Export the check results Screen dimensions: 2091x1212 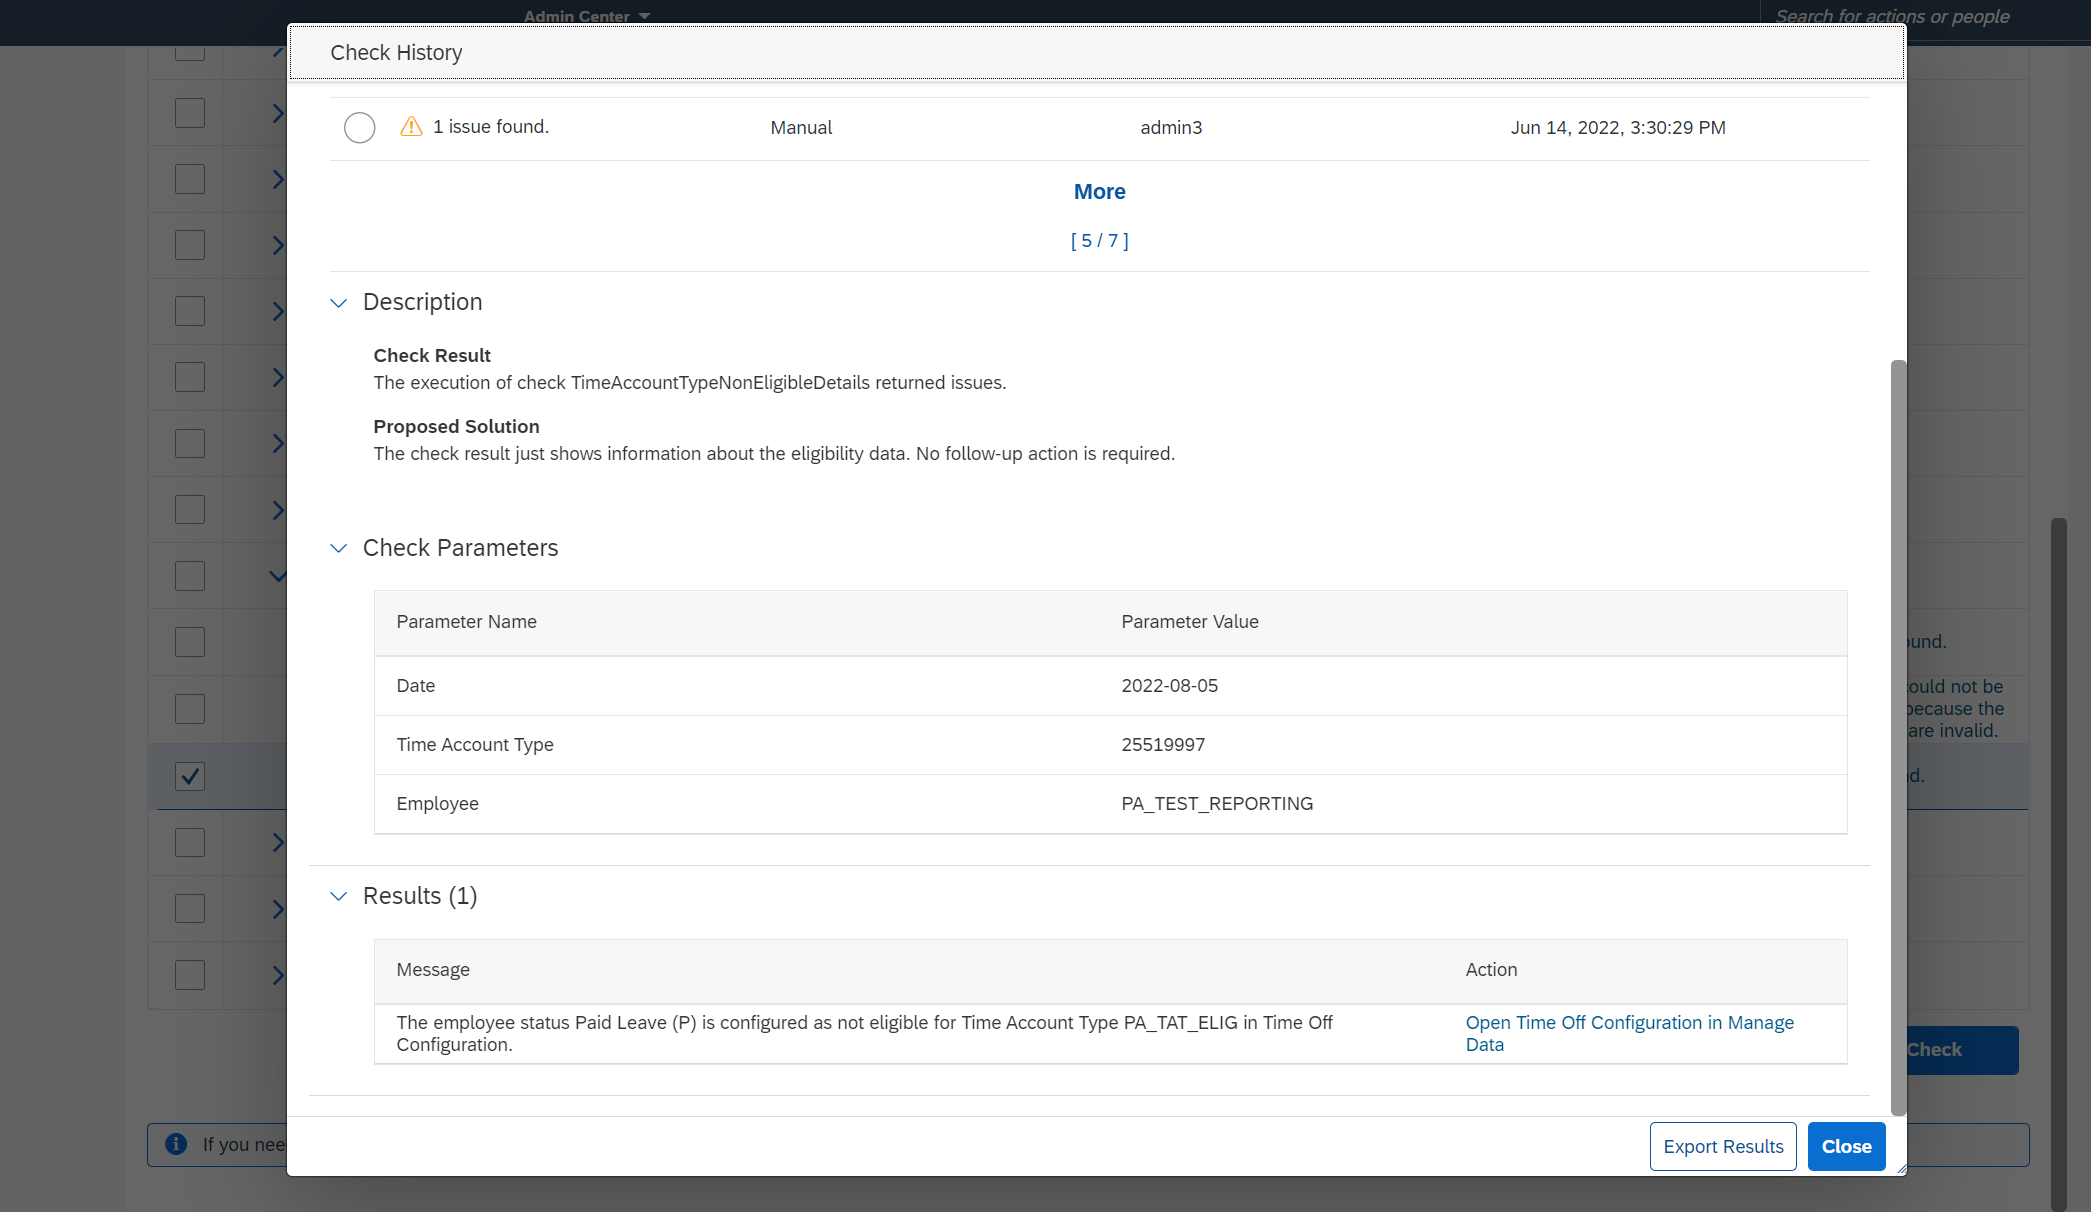(x=1723, y=1147)
